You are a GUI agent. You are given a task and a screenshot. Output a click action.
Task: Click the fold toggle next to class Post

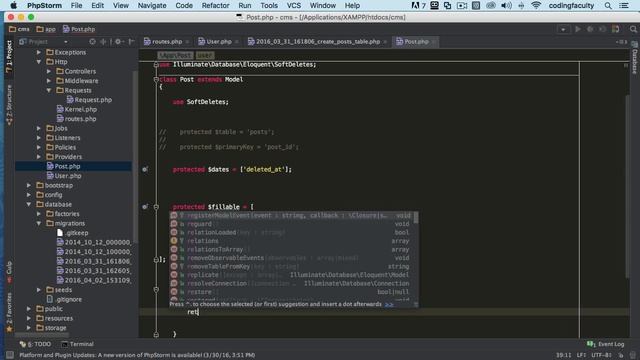click(156, 80)
